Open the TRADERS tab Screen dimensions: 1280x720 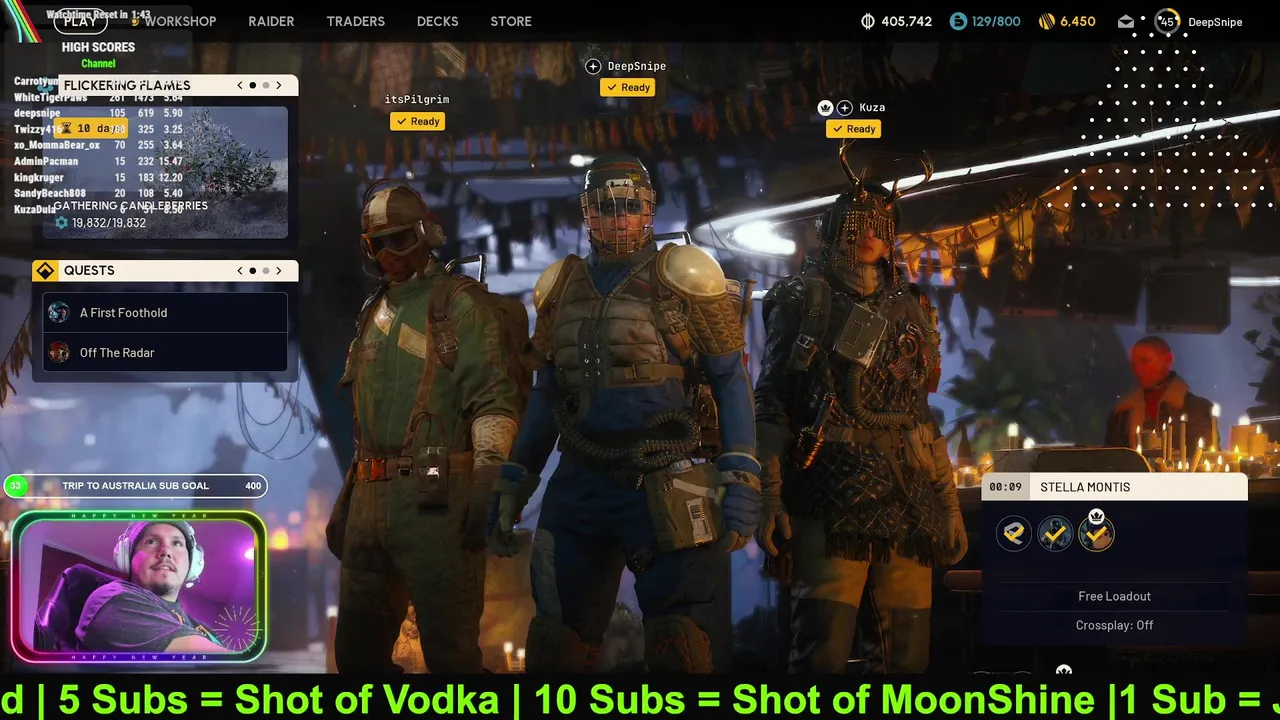[x=355, y=21]
